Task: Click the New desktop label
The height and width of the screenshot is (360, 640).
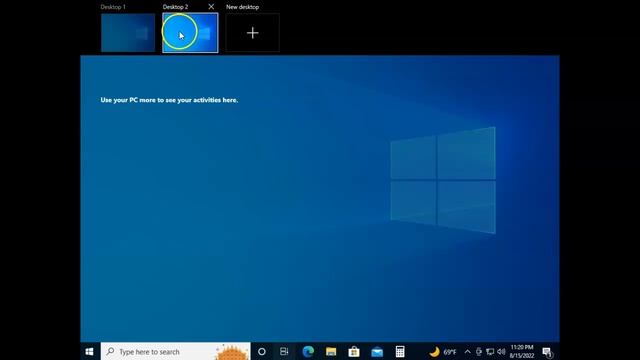Action: [242, 7]
